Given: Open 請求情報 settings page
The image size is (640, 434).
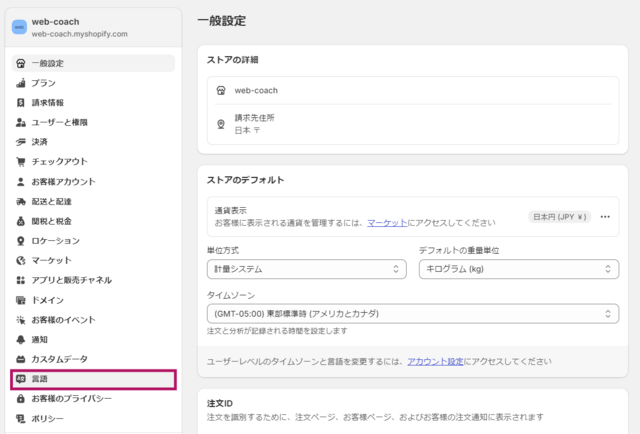Looking at the screenshot, I should (93, 102).
